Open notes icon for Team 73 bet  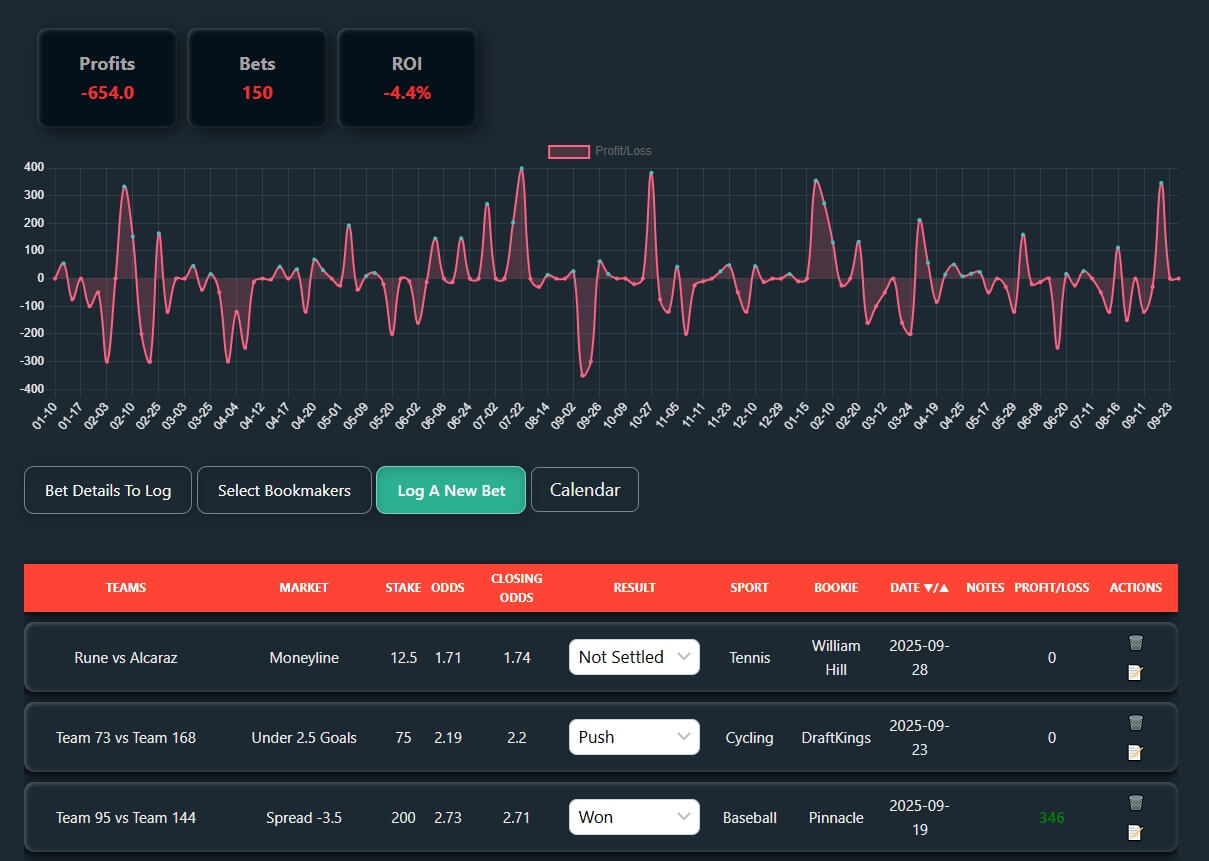pos(1135,752)
